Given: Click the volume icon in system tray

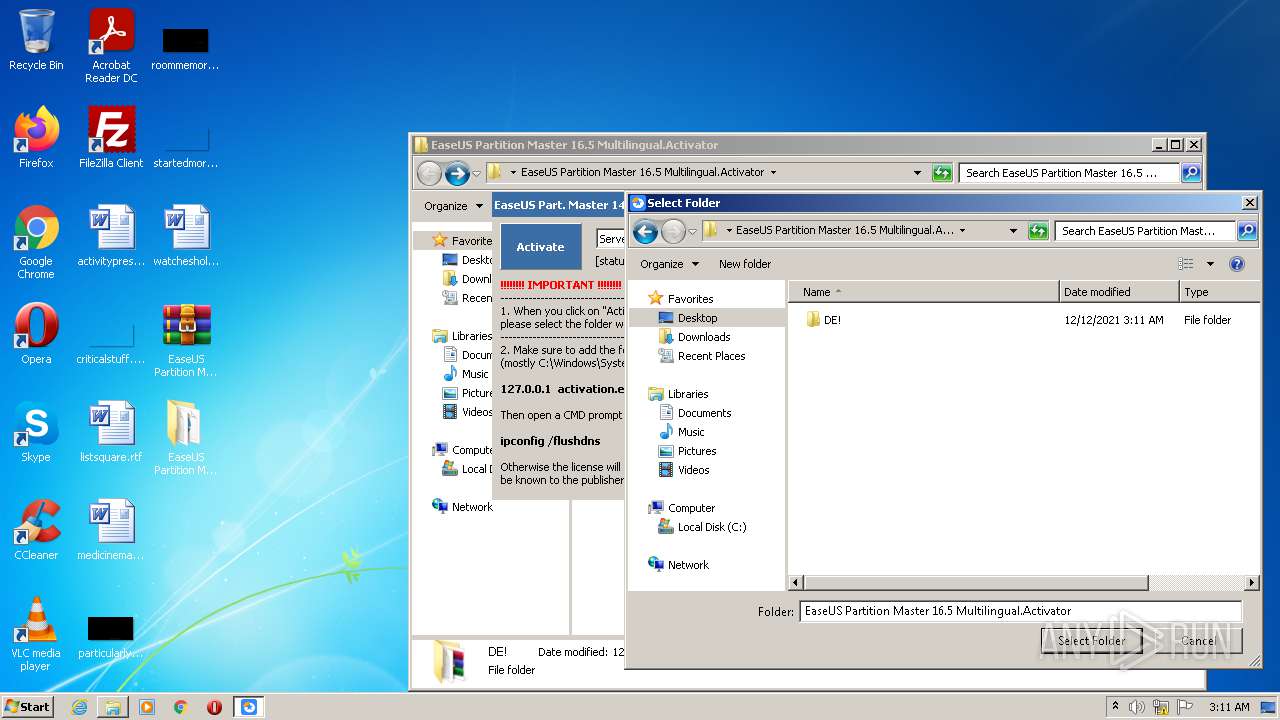Looking at the screenshot, I should point(1136,707).
